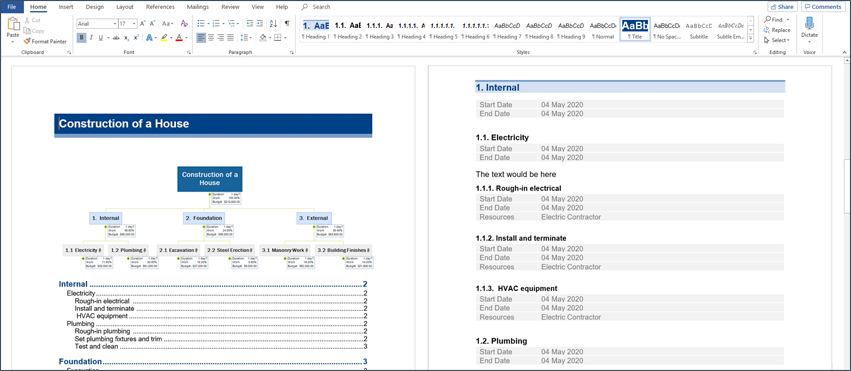This screenshot has width=851, height=371.
Task: Toggle Center paragraph alignment
Action: coord(211,37)
